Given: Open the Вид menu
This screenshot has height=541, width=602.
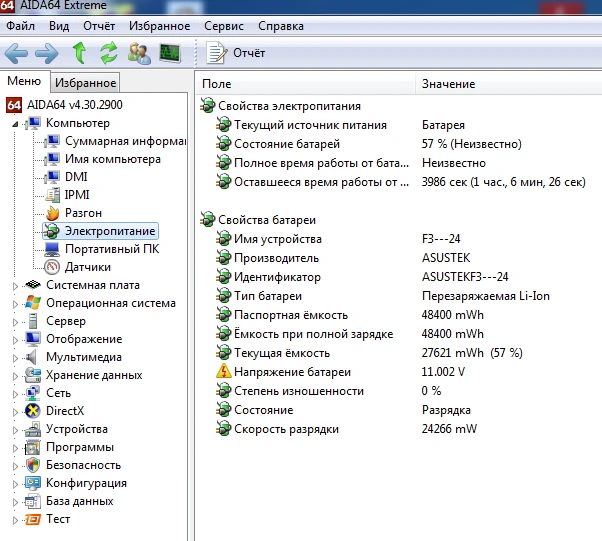Looking at the screenshot, I should pyautogui.click(x=59, y=26).
